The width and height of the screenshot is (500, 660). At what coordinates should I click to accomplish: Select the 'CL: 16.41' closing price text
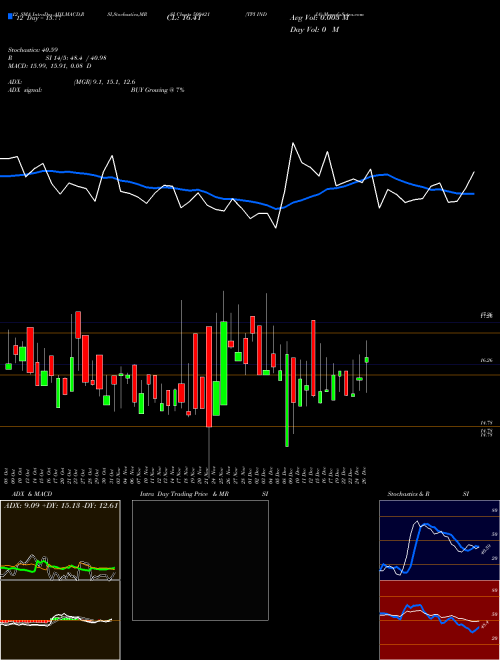pos(184,18)
